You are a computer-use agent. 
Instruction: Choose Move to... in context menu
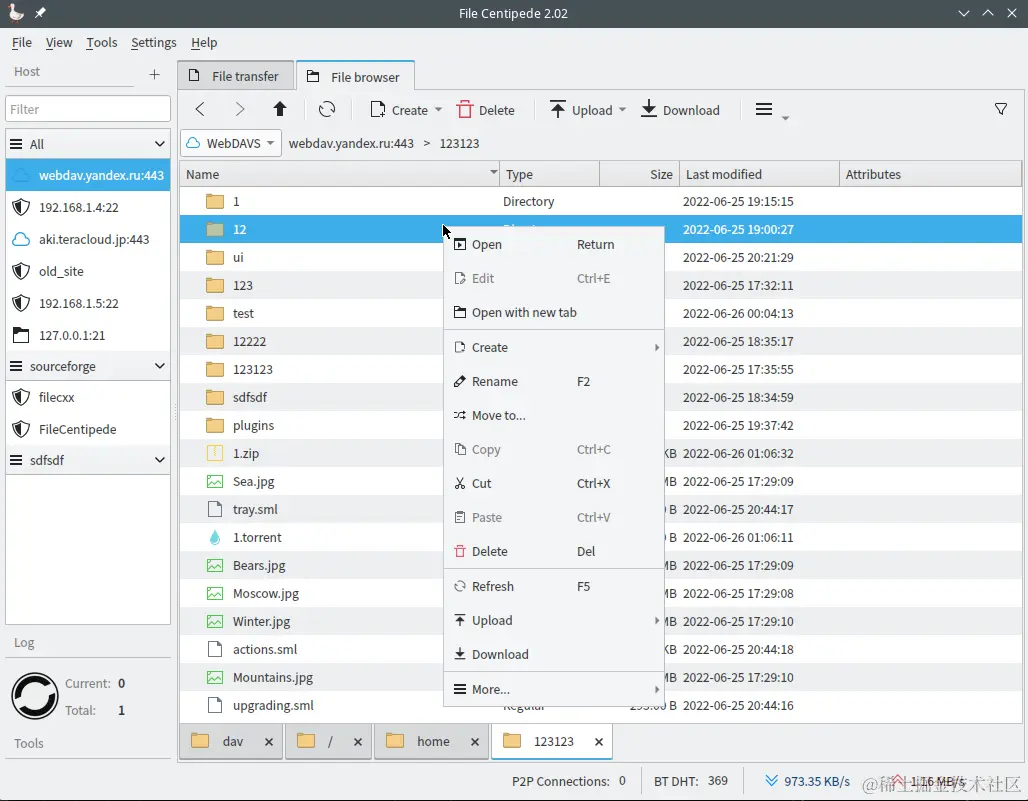pos(554,416)
